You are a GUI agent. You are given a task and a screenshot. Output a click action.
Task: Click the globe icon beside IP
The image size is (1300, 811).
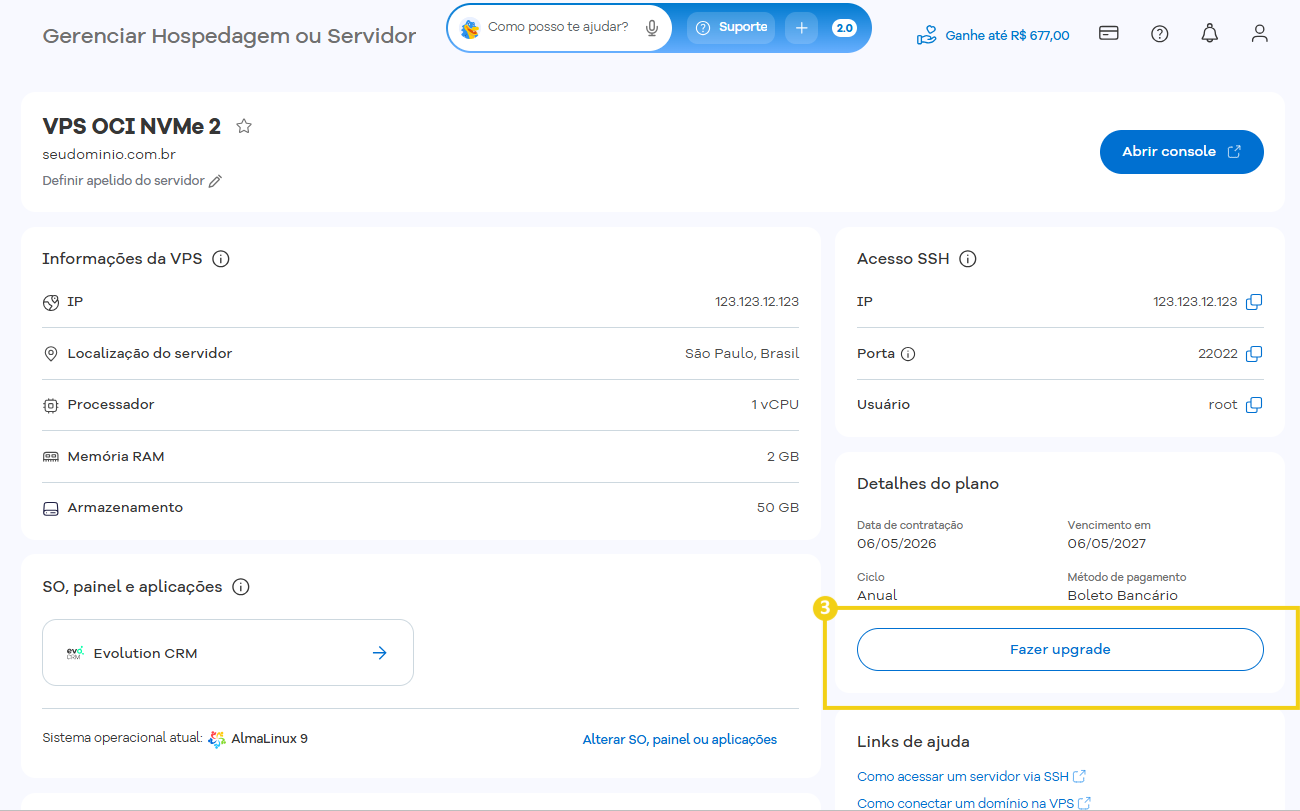tap(51, 302)
